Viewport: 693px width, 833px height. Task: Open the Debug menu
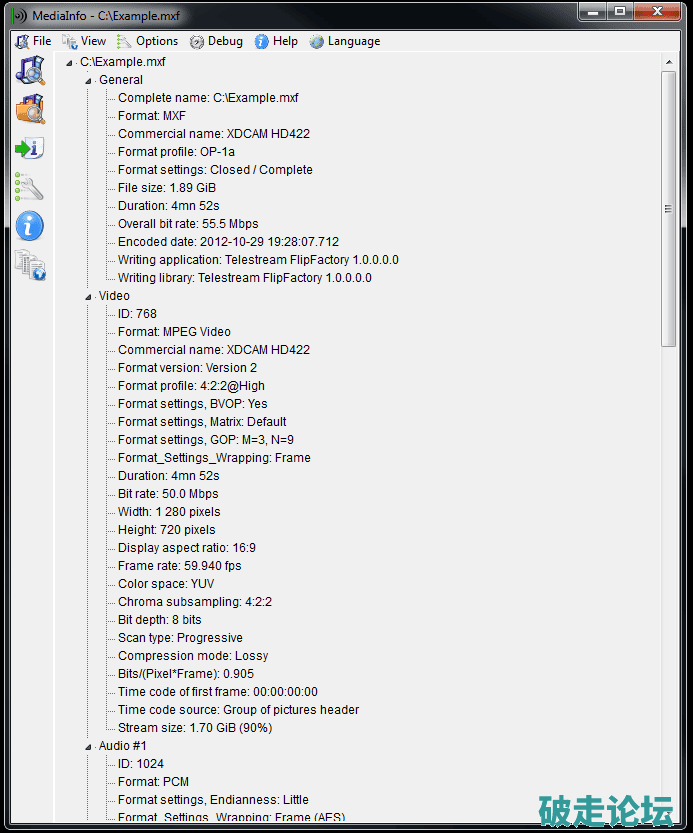(216, 41)
